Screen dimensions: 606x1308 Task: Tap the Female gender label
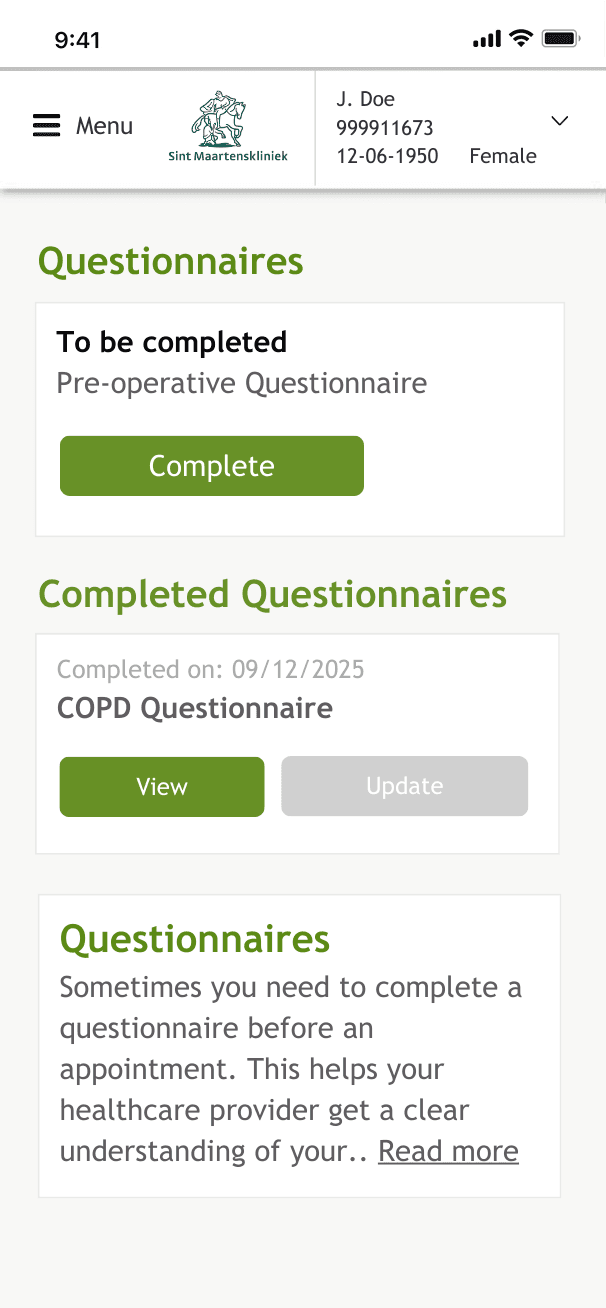tap(503, 156)
